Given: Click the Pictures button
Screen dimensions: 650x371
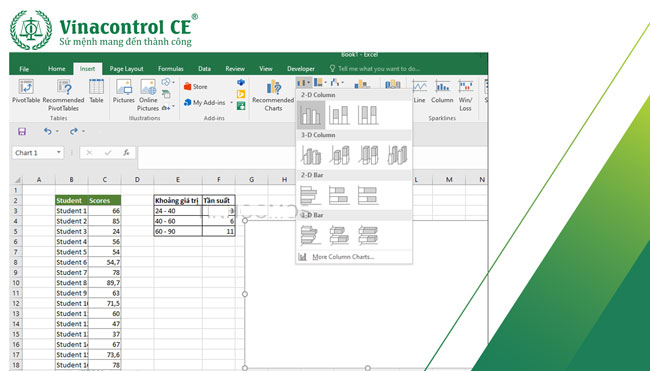Looking at the screenshot, I should 124,91.
